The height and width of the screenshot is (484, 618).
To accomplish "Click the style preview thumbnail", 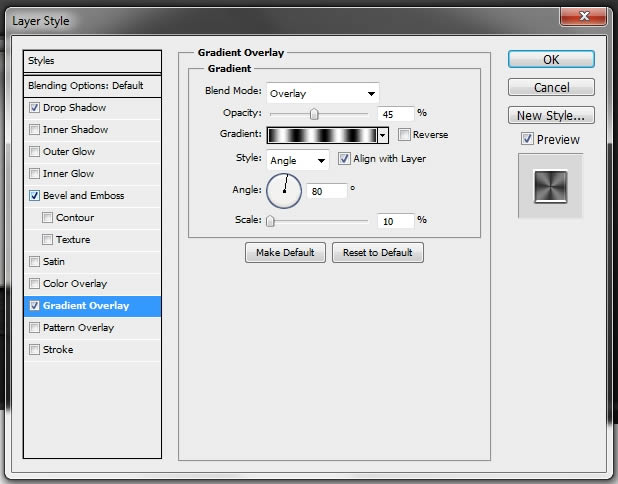I will 550,186.
